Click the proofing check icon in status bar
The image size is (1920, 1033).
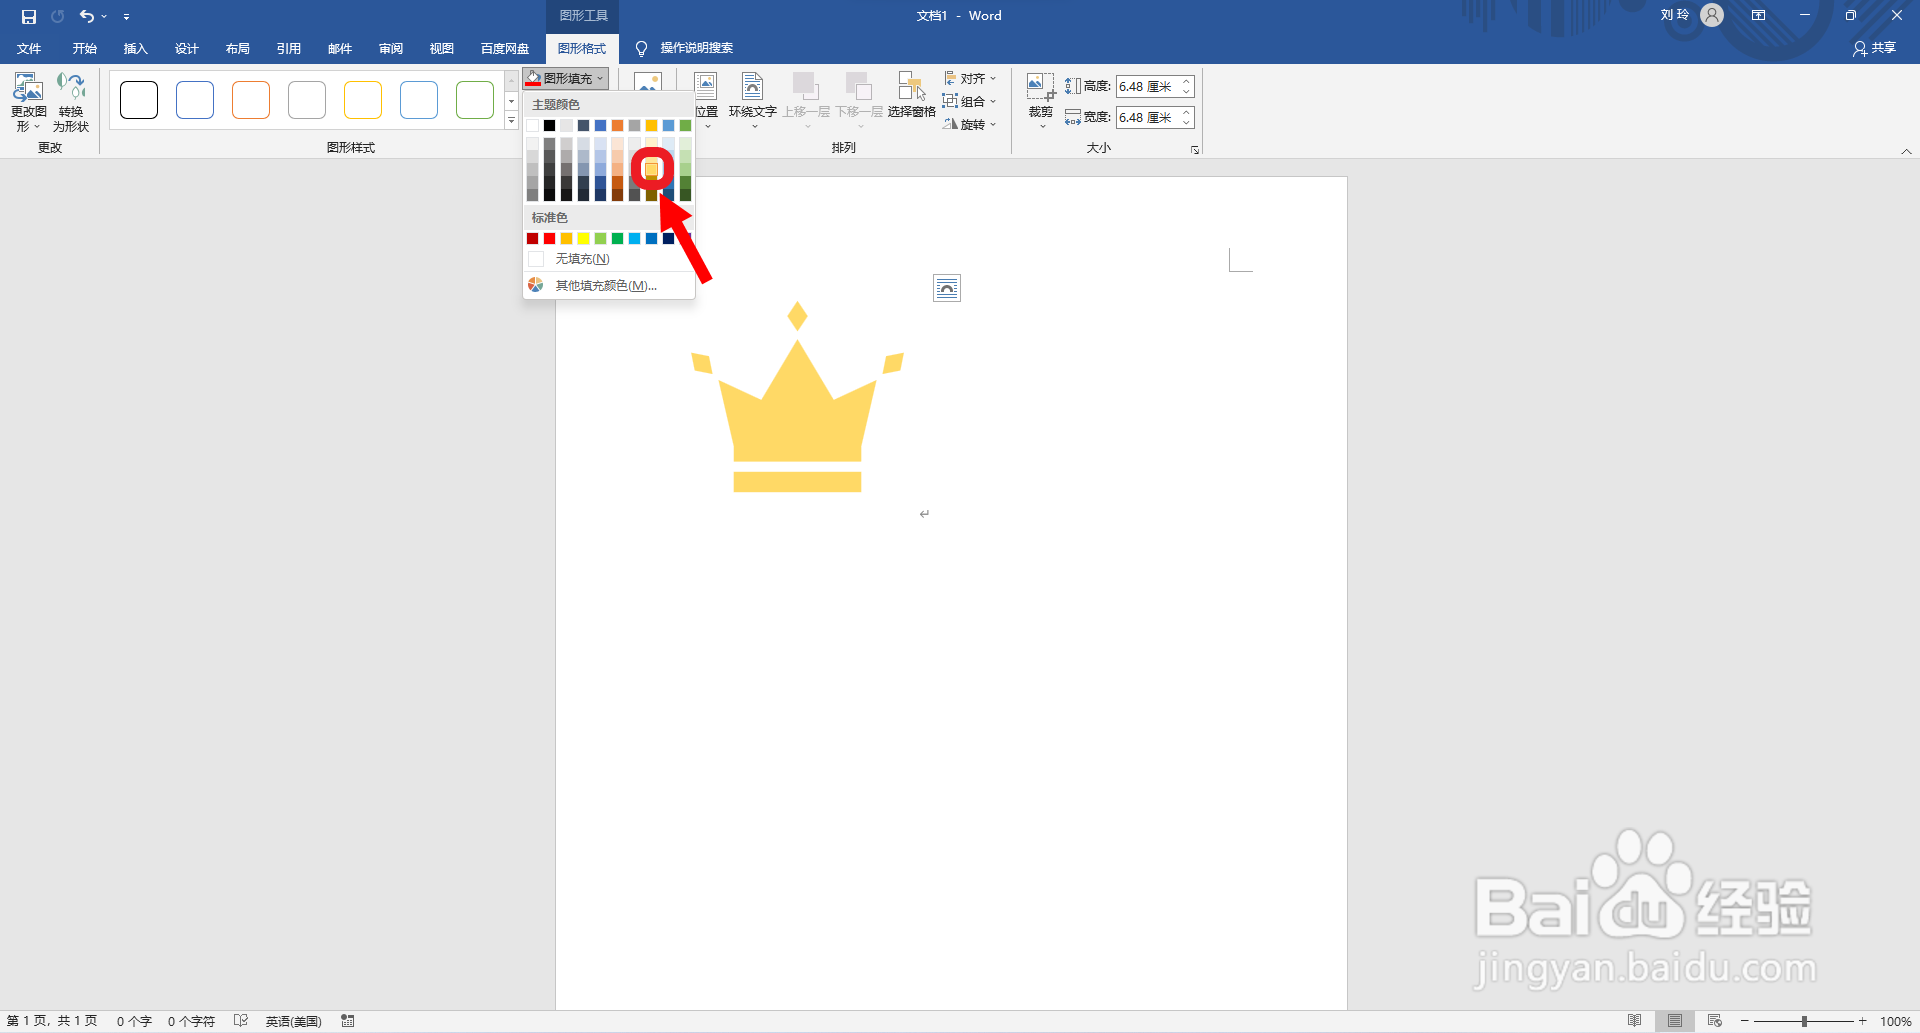point(240,1021)
